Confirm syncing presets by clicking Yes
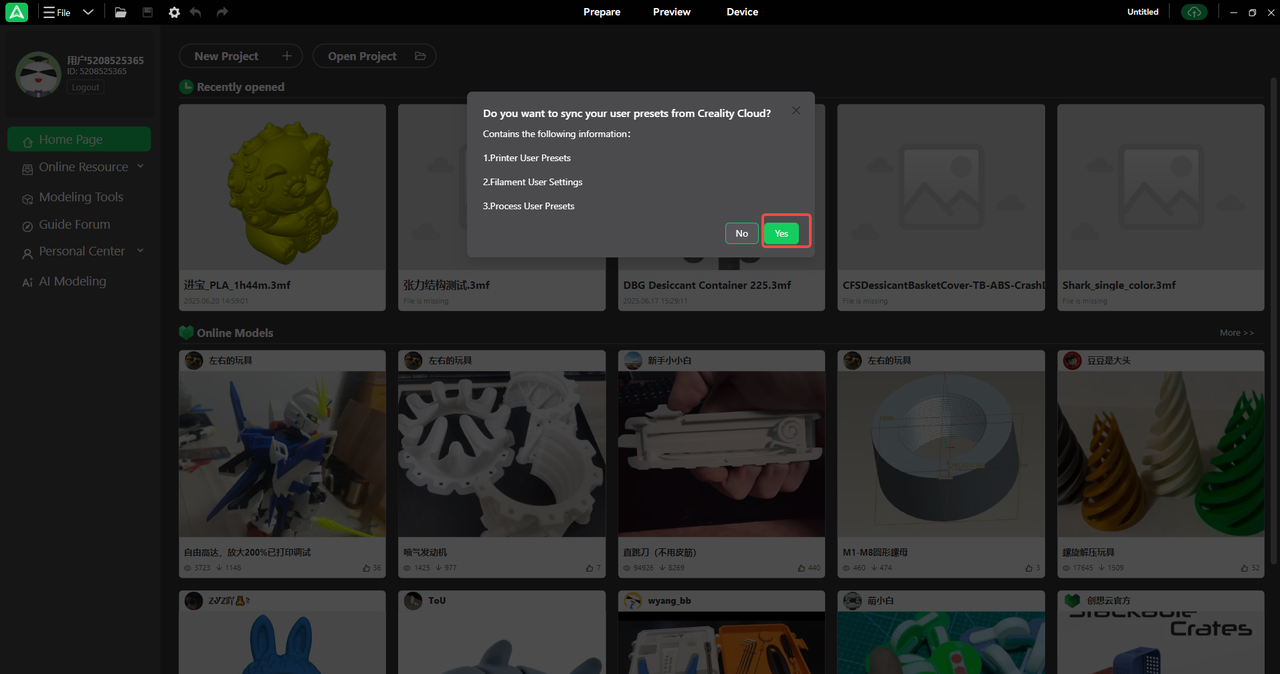 (x=781, y=233)
